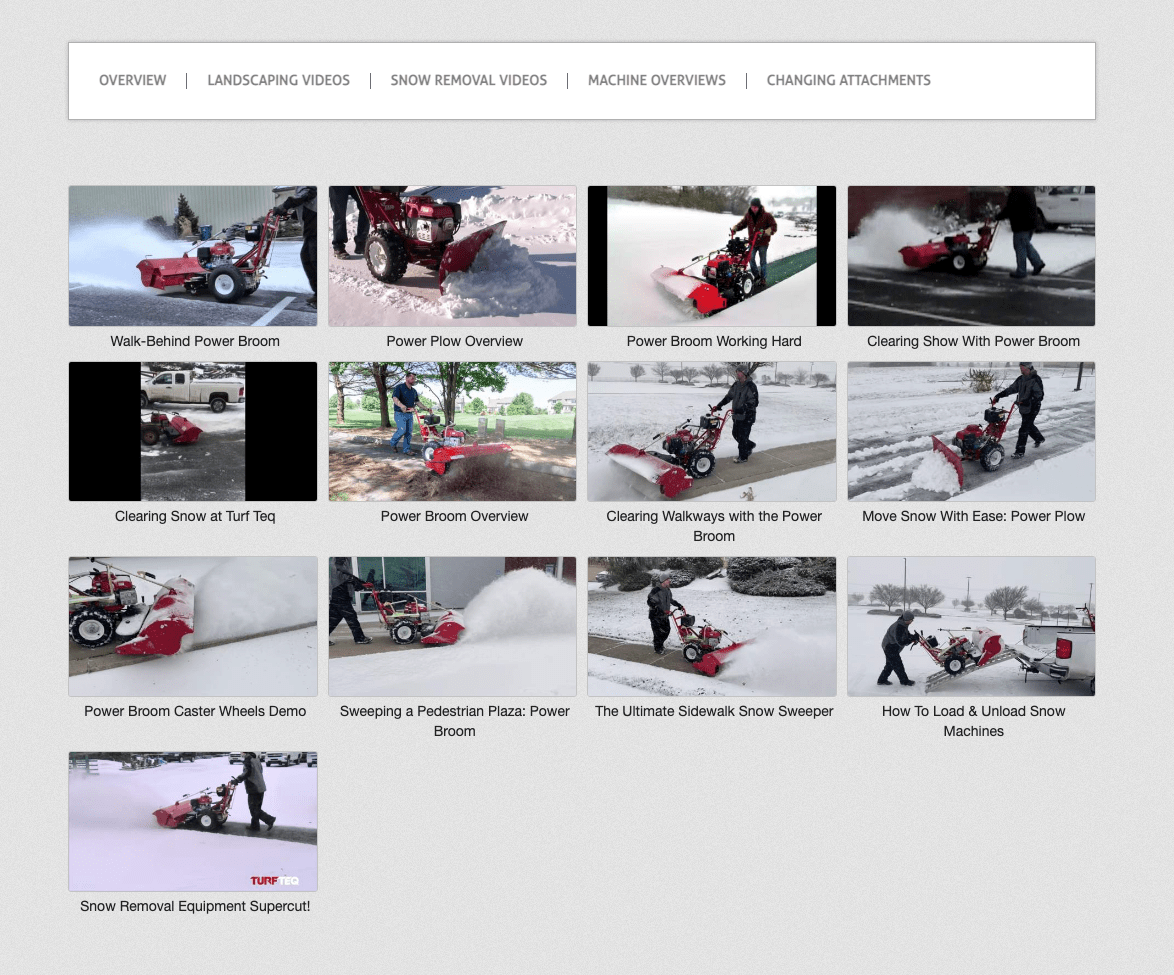Open the Power Plow Overview video thumbnail
The image size is (1174, 975).
click(452, 256)
